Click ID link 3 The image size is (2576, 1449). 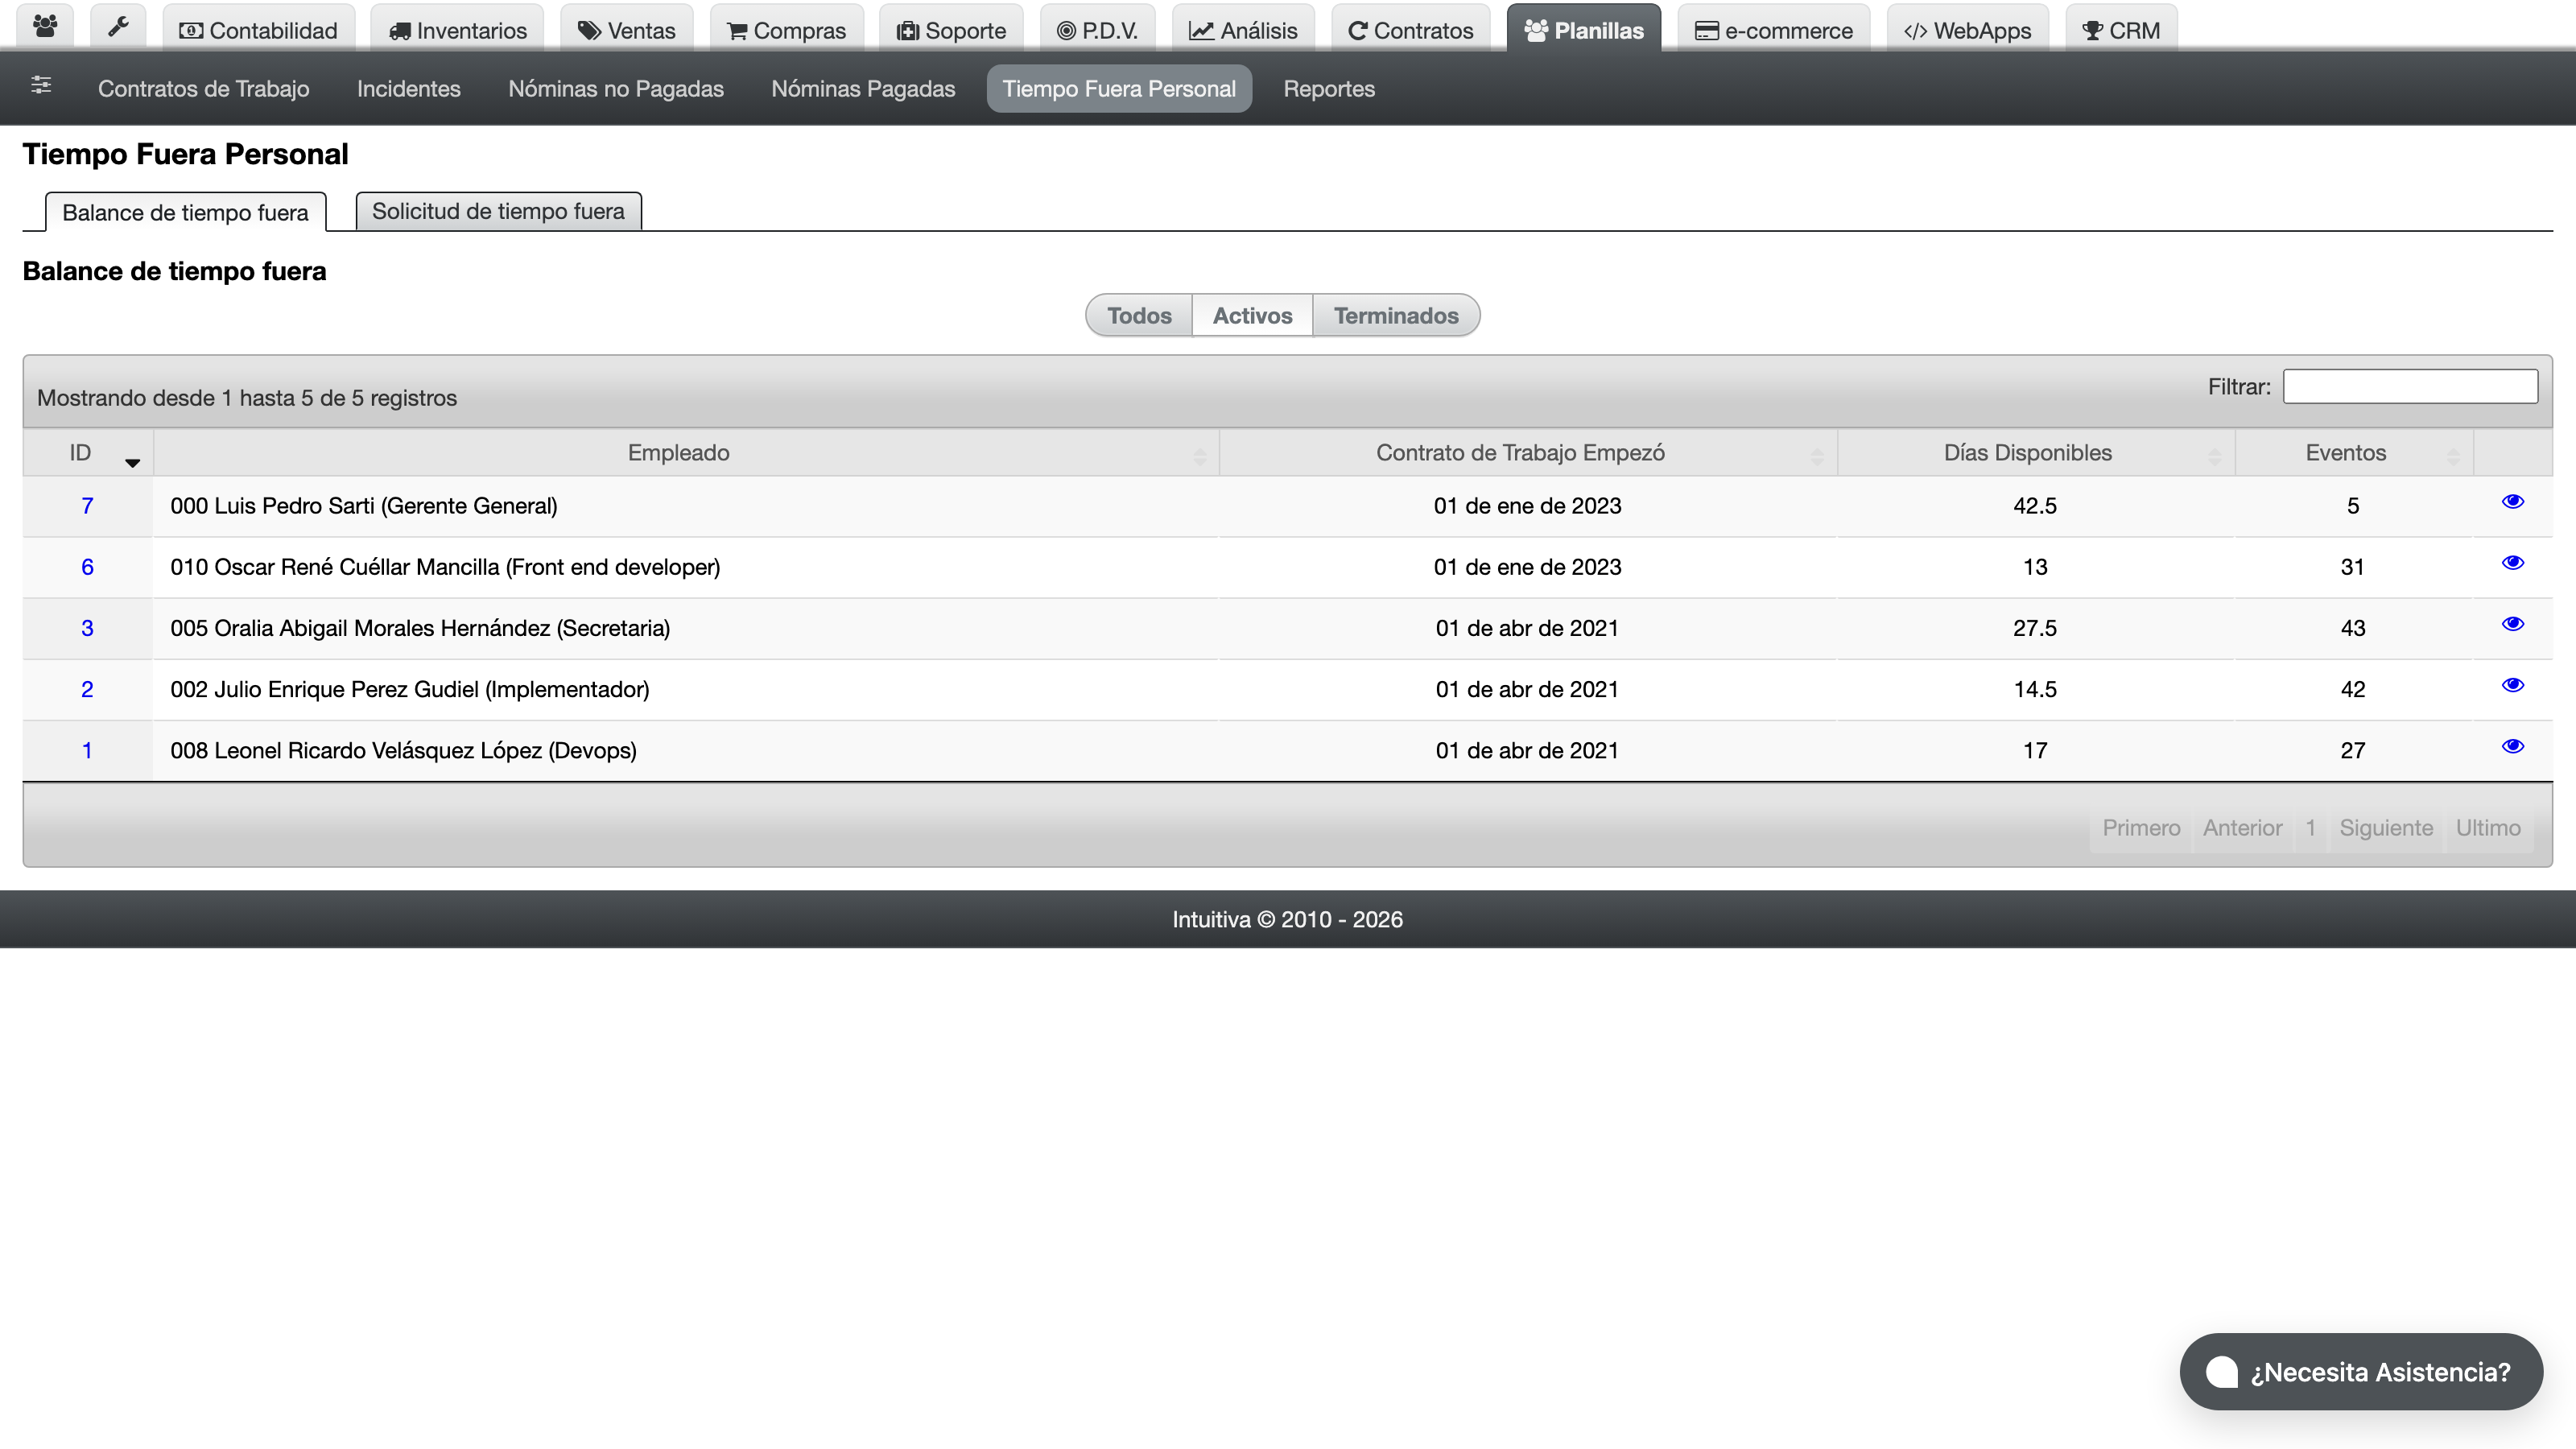pyautogui.click(x=87, y=628)
